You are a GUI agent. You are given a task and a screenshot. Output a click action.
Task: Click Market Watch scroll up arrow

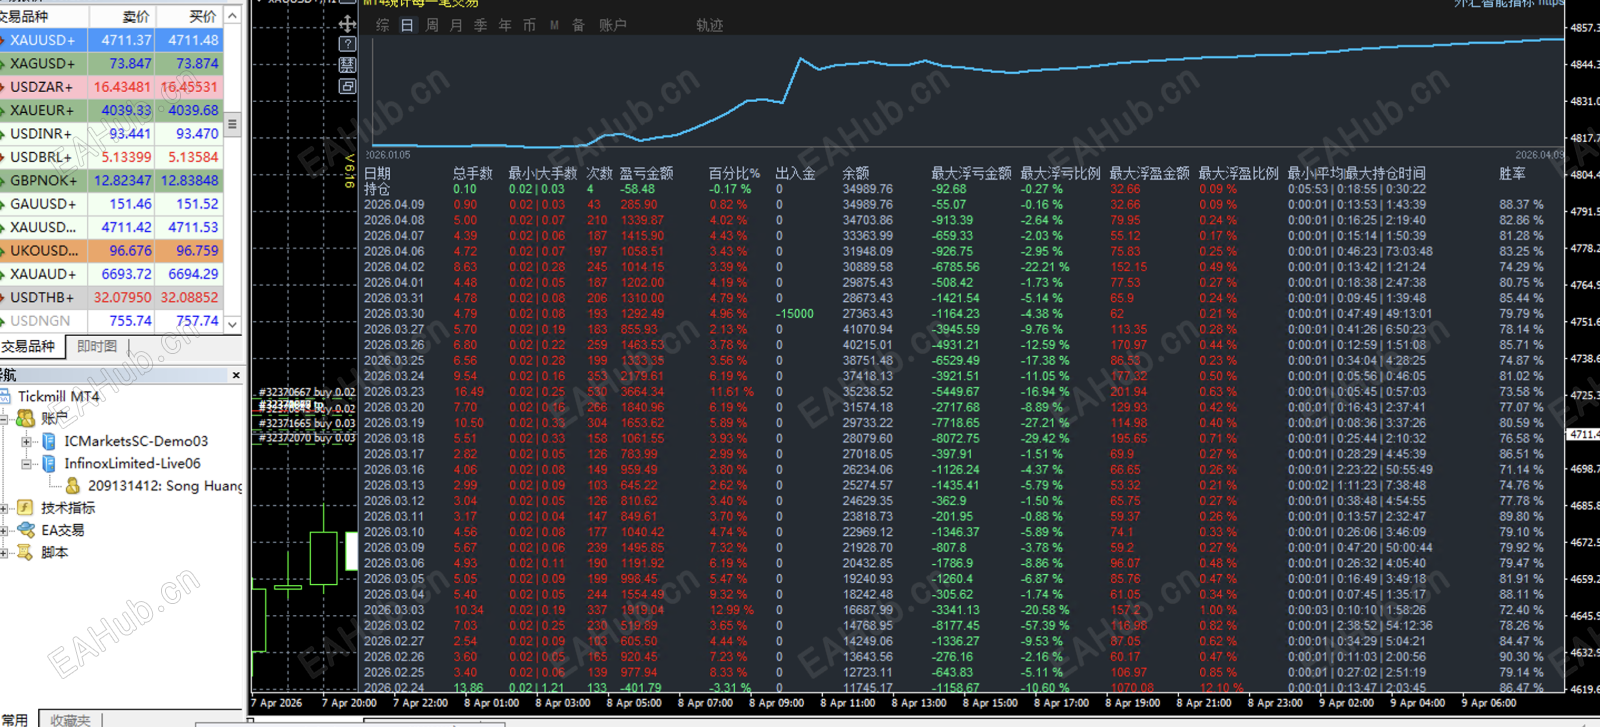pyautogui.click(x=232, y=16)
